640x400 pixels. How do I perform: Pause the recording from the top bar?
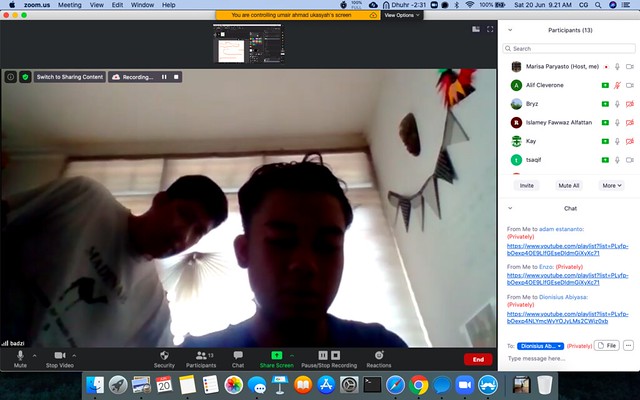(164, 76)
